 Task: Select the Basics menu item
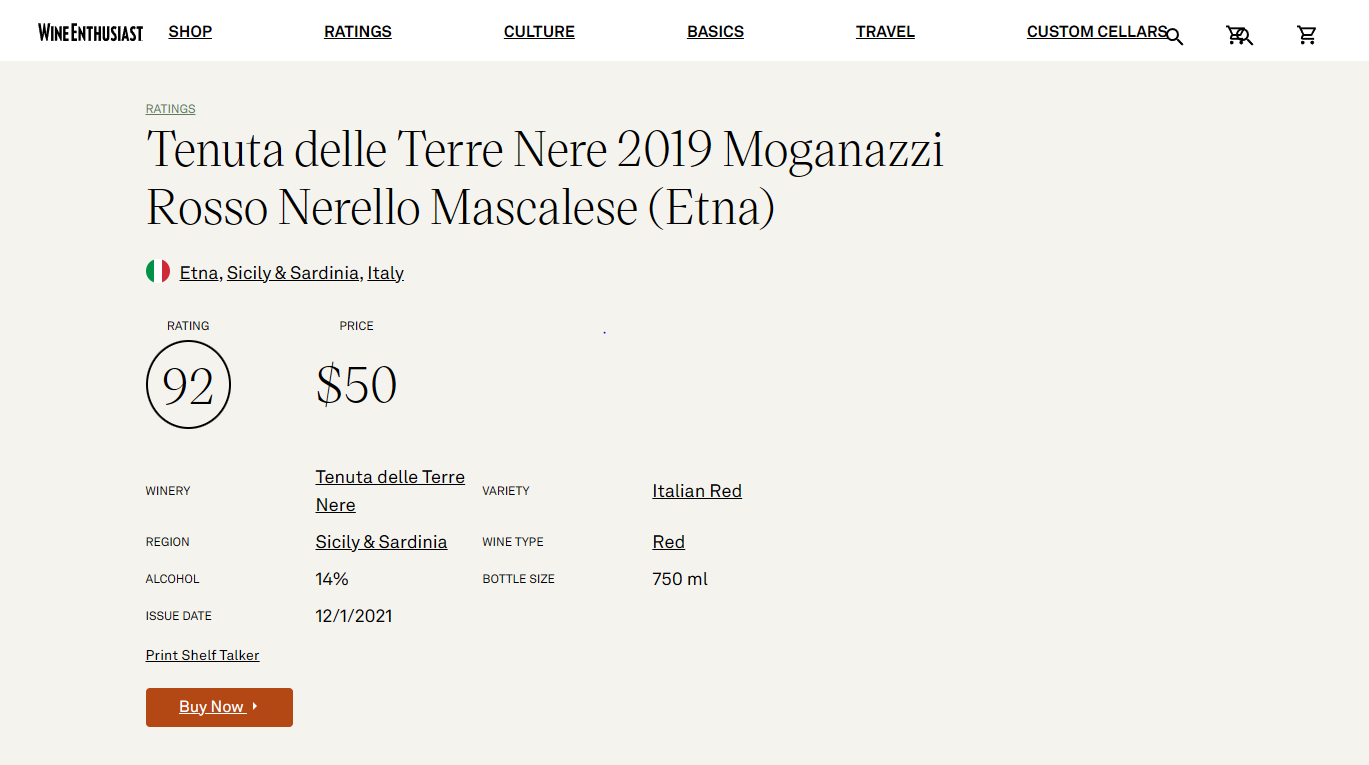[715, 32]
